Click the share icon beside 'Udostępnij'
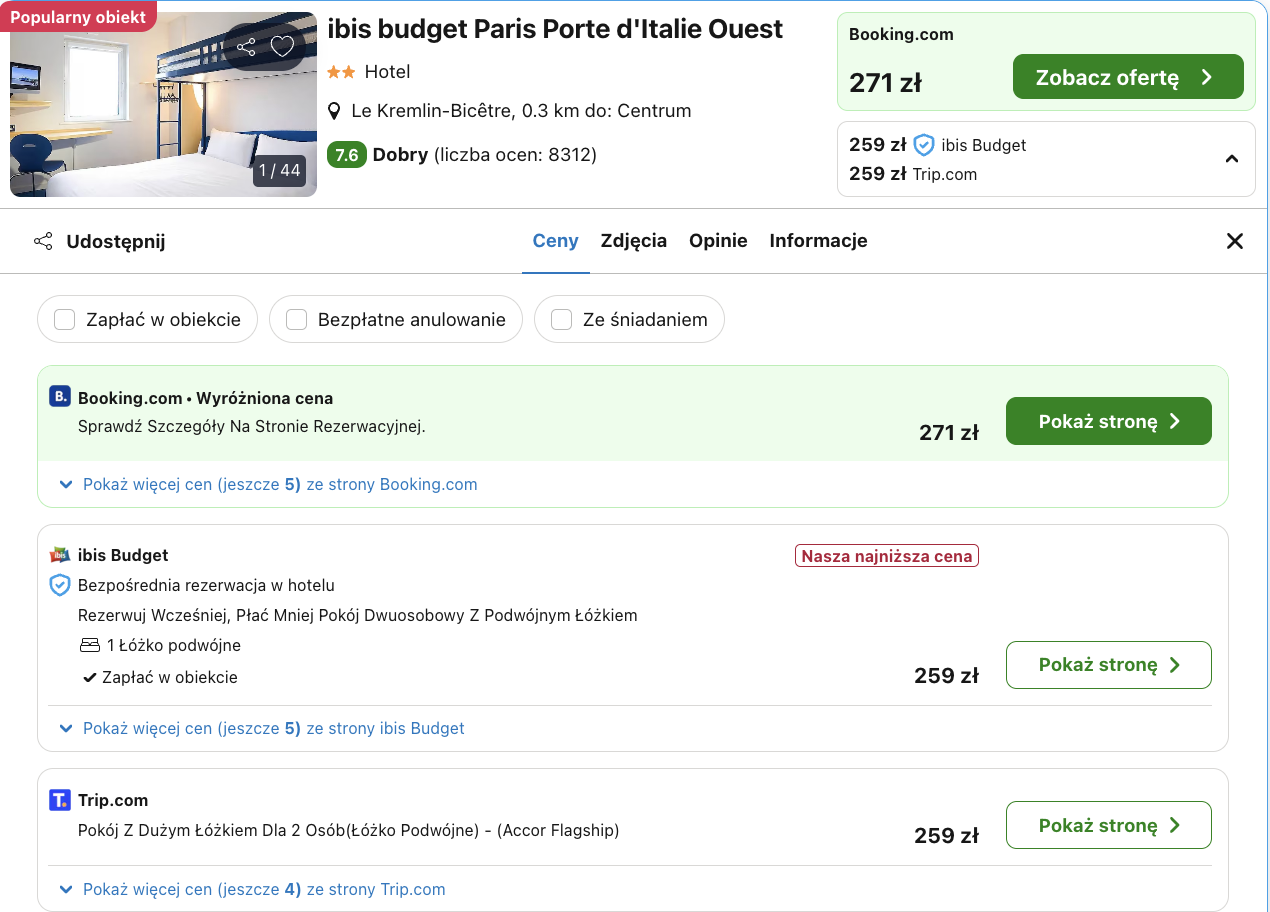Screen dimensions: 1270x912 [43, 241]
